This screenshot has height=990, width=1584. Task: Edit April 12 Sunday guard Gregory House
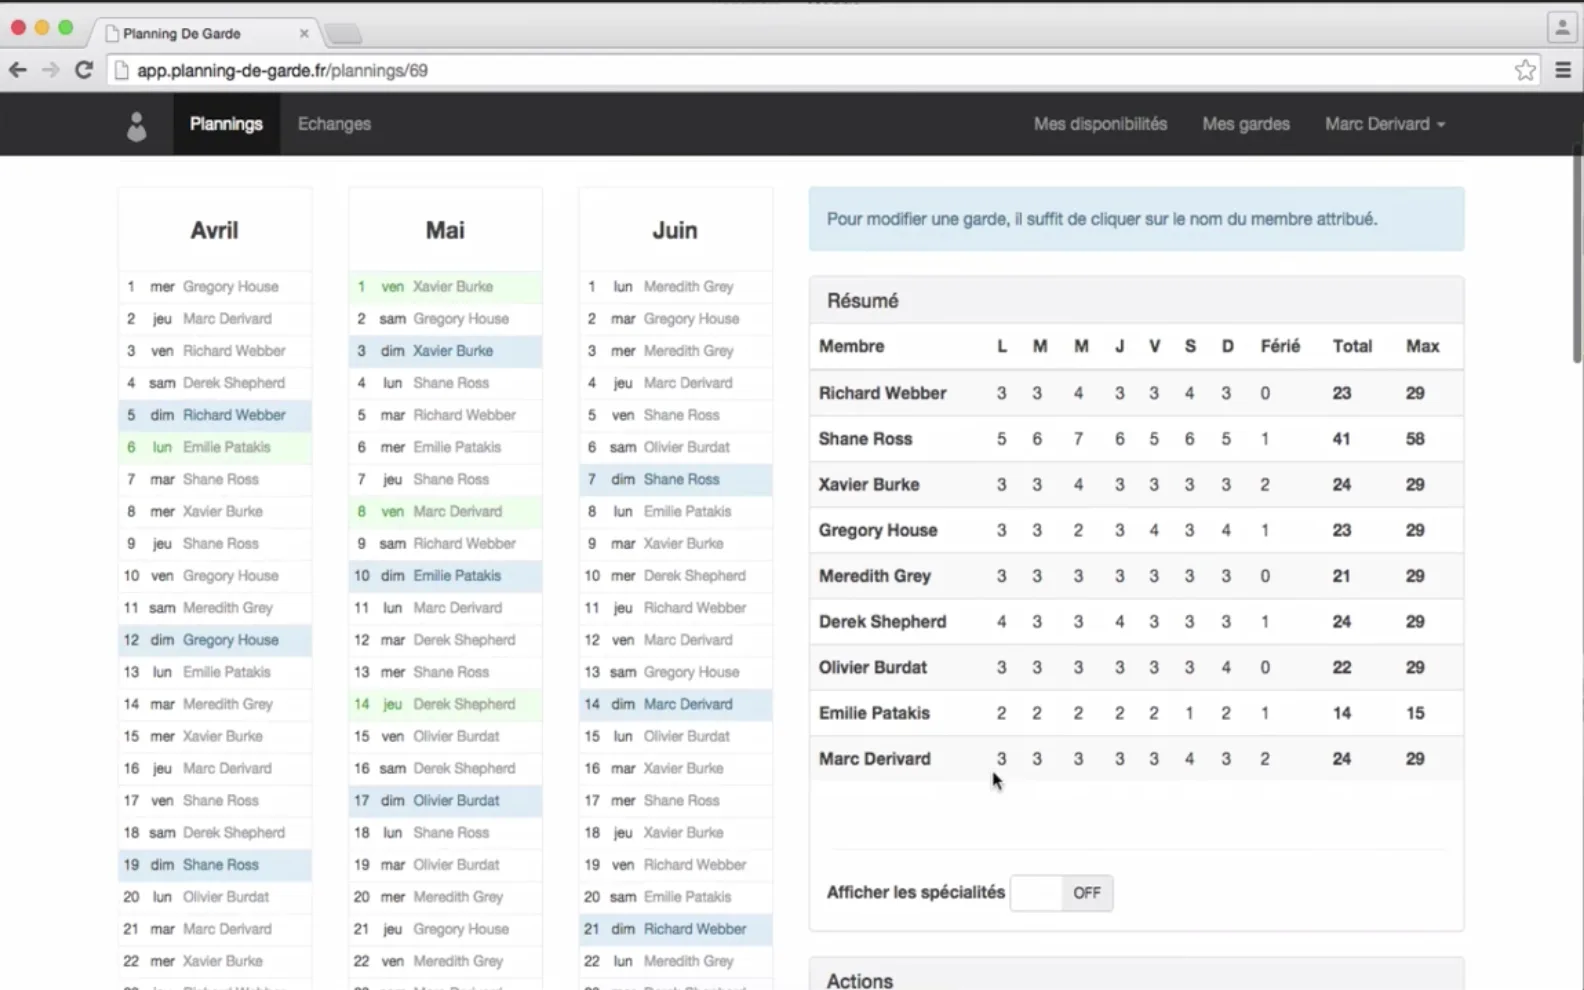point(230,640)
